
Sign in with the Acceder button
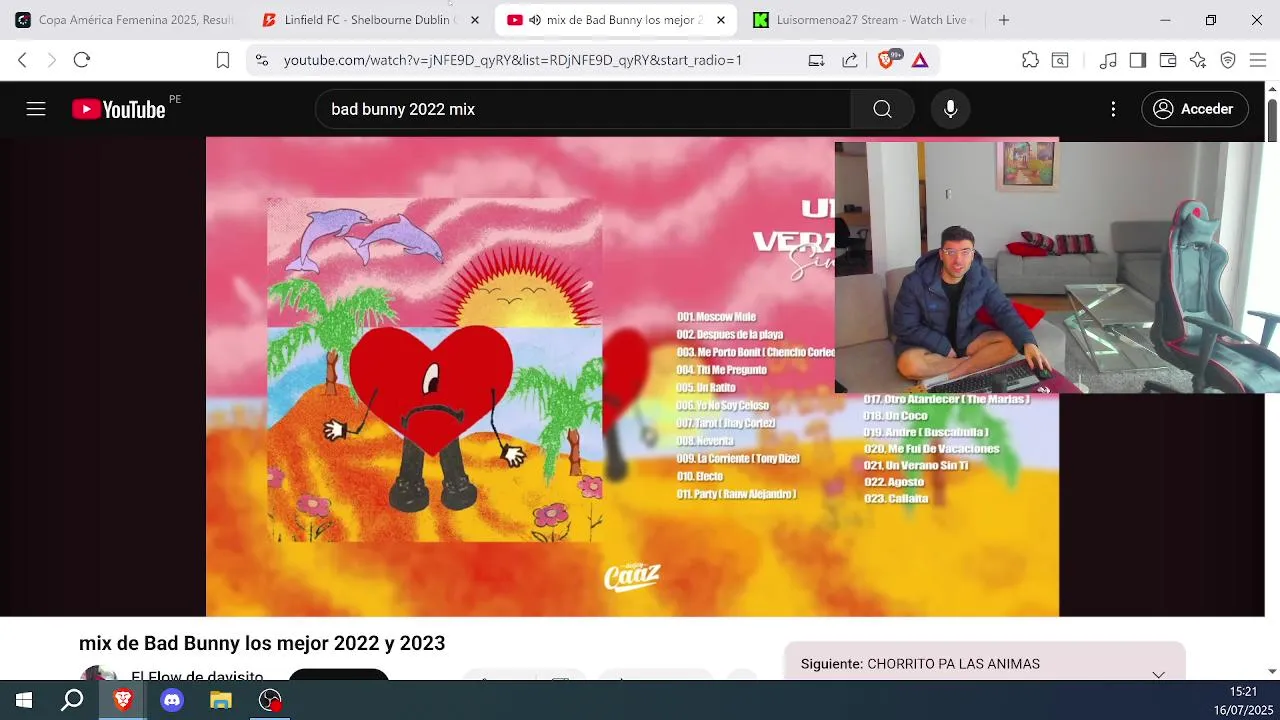pyautogui.click(x=1194, y=109)
